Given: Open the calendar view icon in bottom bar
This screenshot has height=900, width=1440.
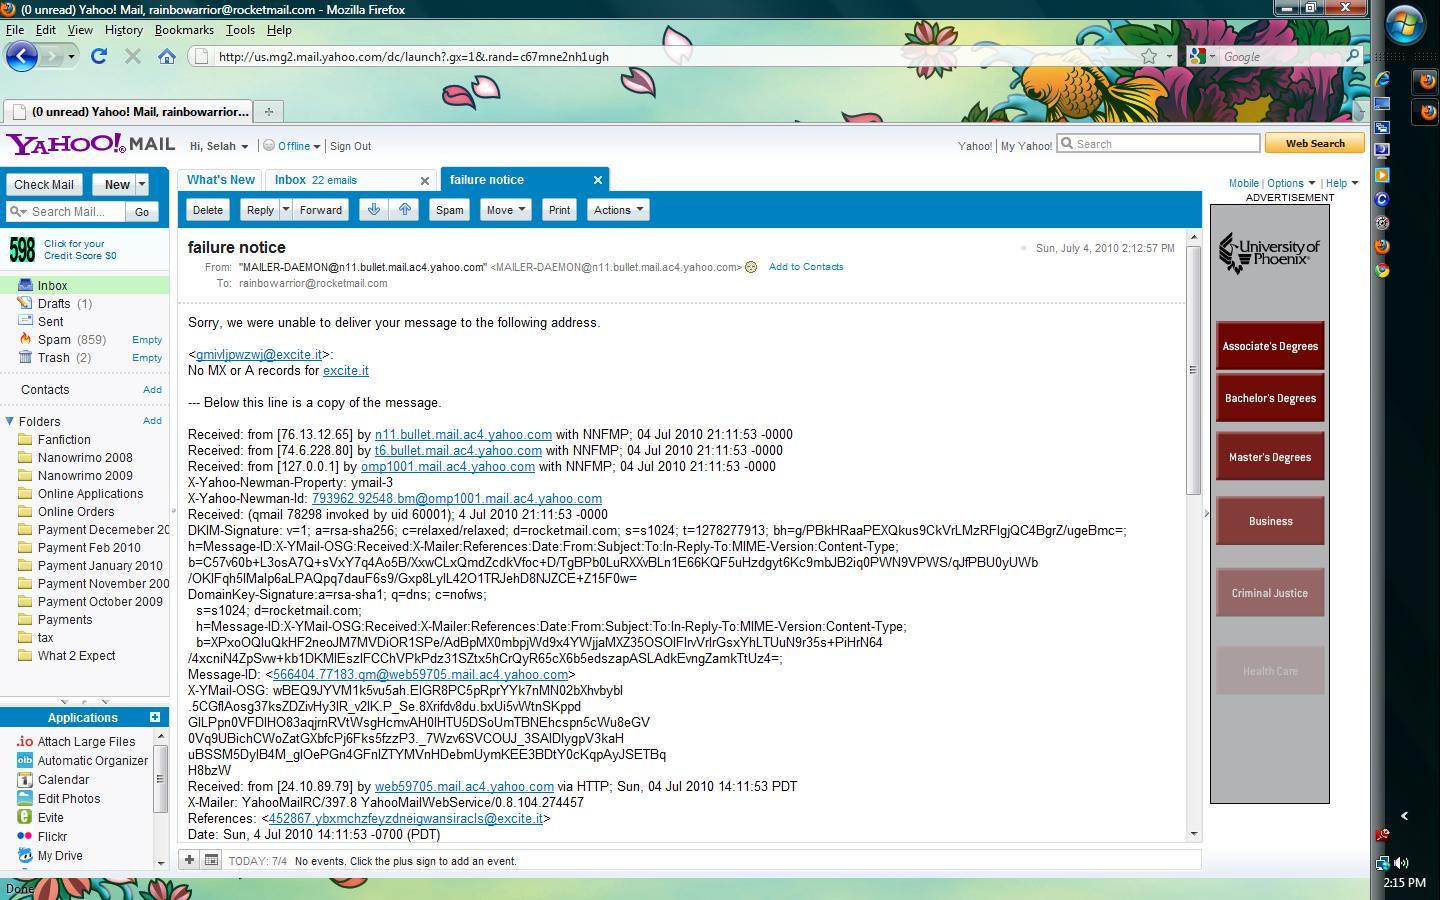Looking at the screenshot, I should click(x=211, y=860).
